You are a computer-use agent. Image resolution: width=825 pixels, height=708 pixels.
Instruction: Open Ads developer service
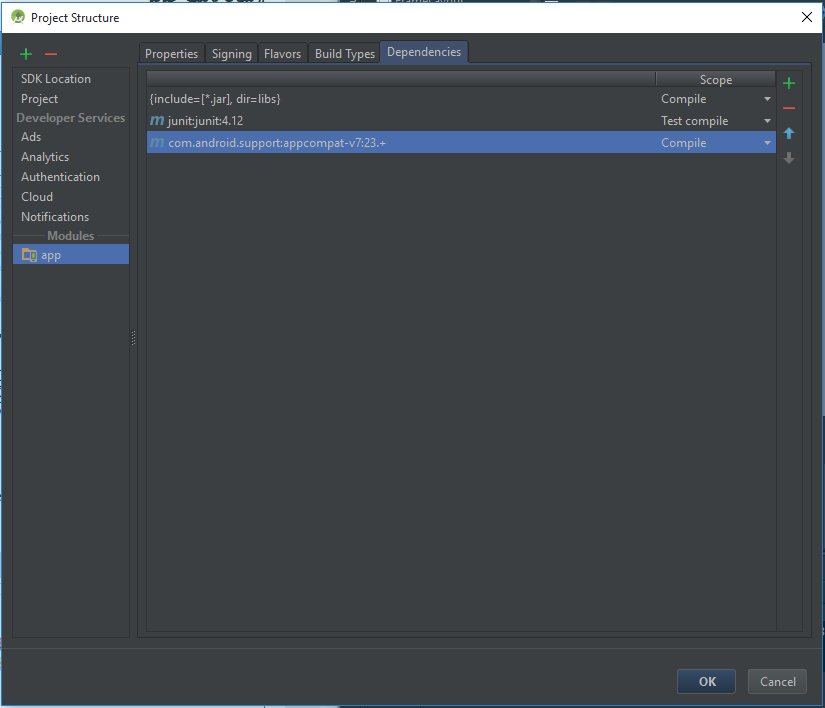31,137
